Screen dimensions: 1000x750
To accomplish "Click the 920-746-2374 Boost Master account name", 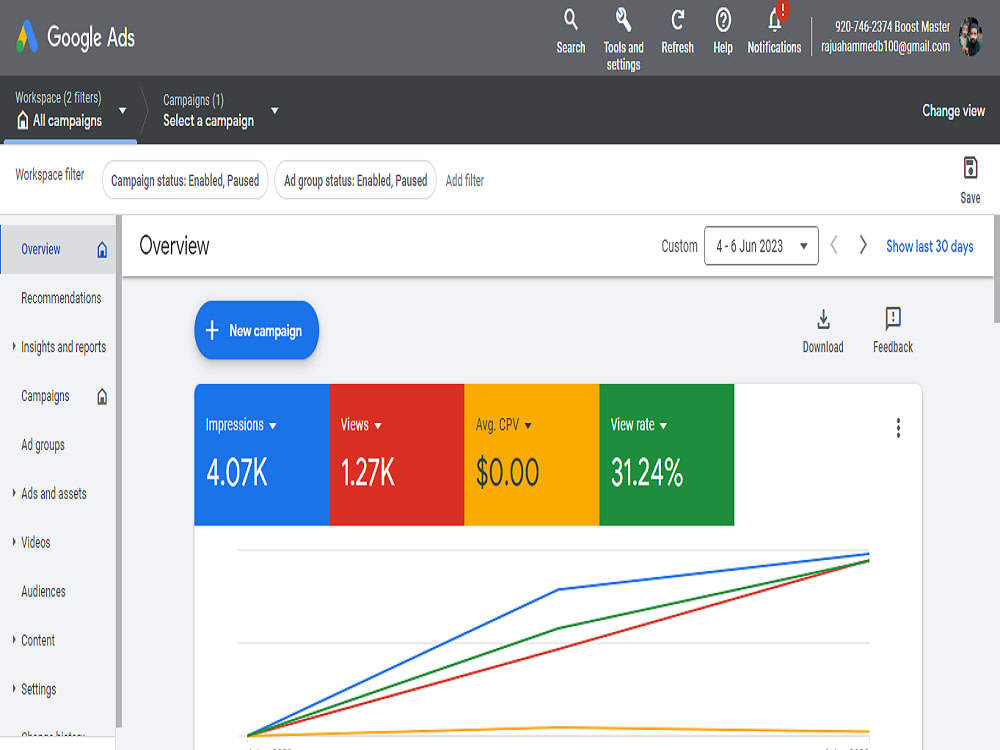I will click(892, 27).
